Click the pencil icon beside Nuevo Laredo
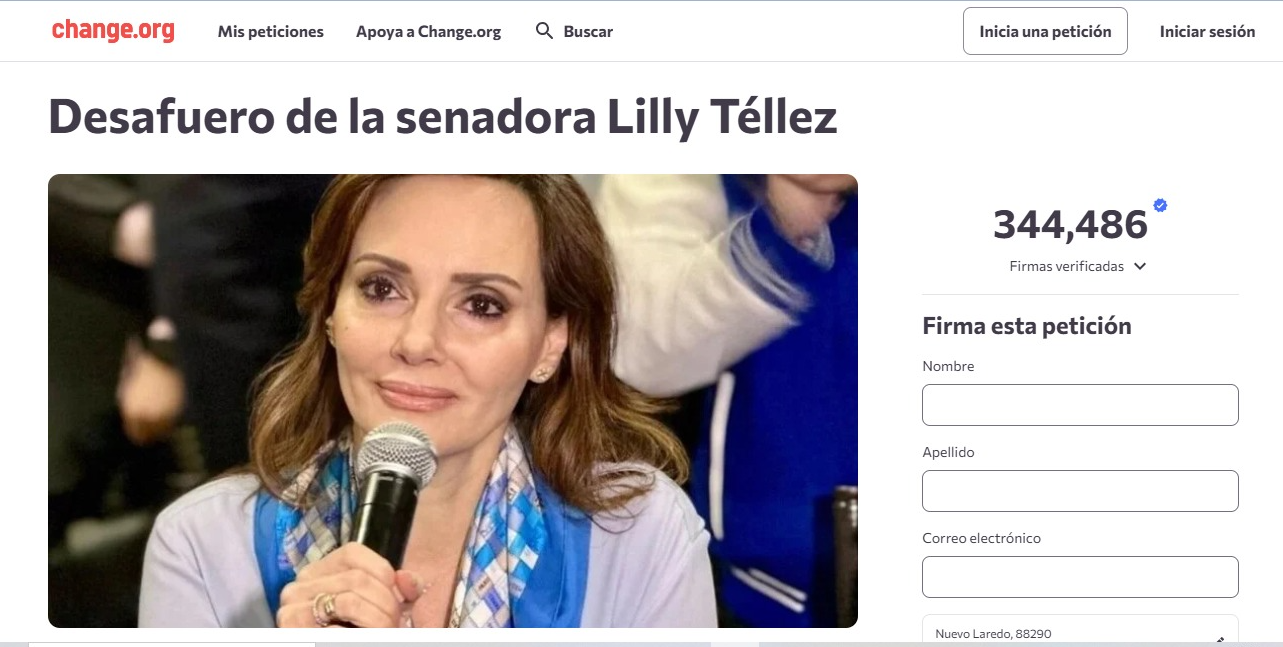1283x647 pixels. pyautogui.click(x=1220, y=640)
